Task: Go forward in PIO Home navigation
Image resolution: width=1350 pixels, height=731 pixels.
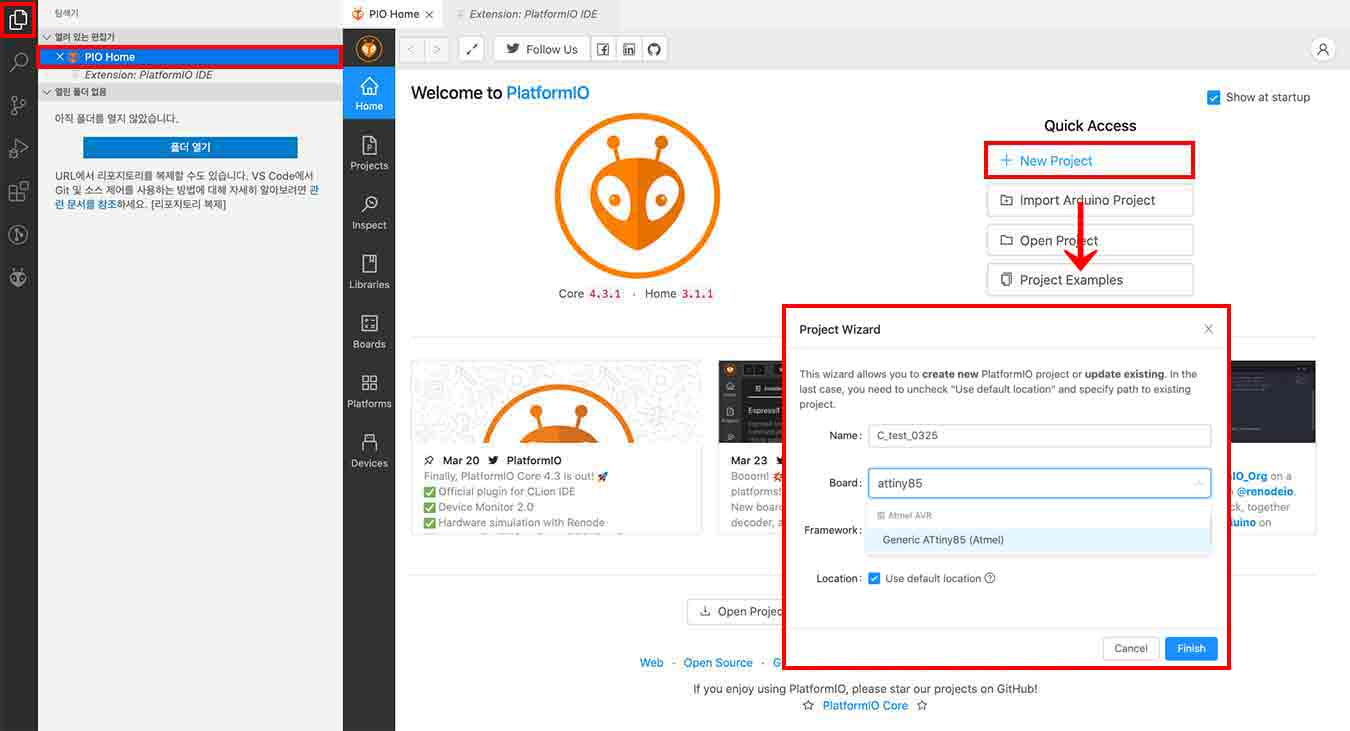Action: pos(436,49)
